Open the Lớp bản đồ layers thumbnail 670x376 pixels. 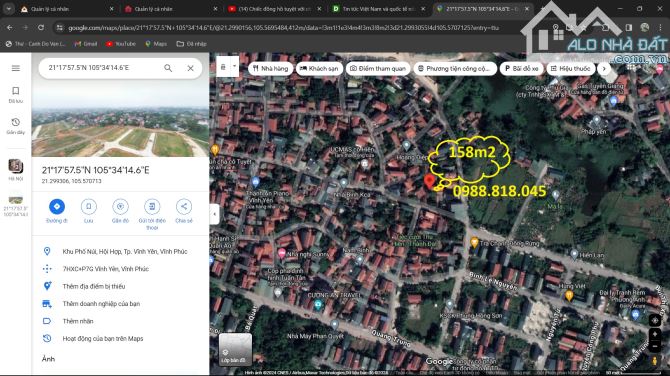click(235, 350)
